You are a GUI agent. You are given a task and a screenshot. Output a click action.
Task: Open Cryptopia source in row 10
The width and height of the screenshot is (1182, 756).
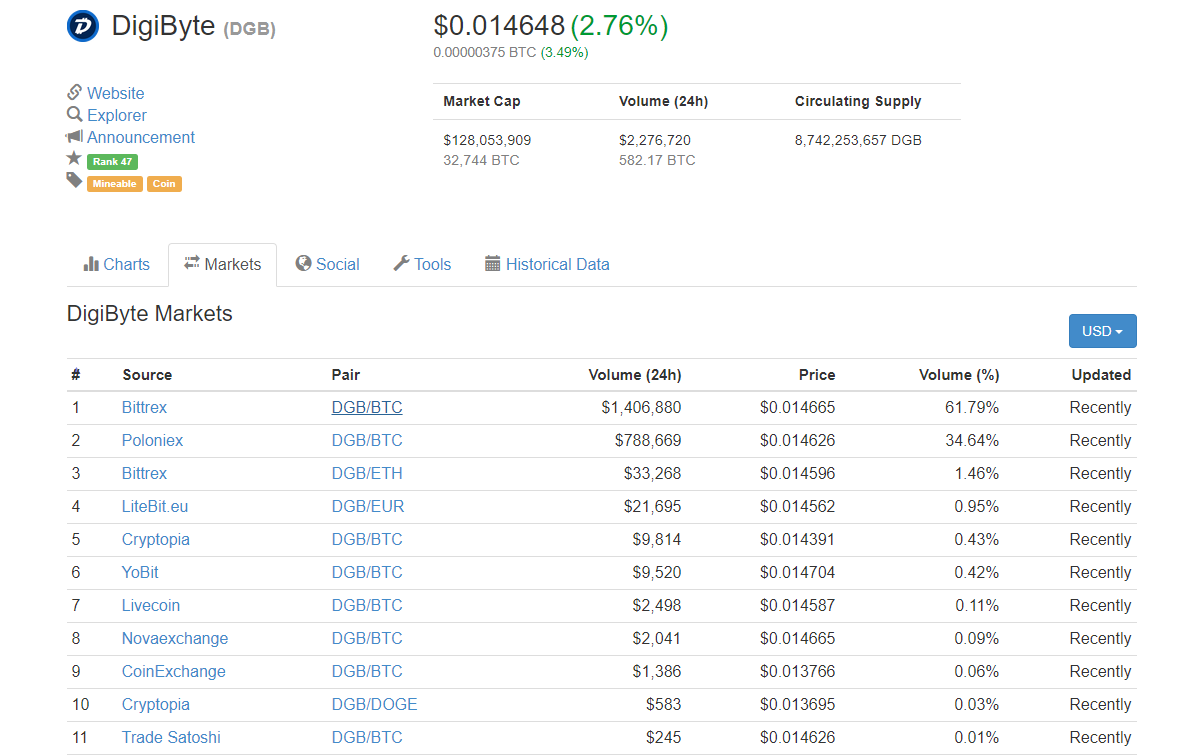(155, 705)
